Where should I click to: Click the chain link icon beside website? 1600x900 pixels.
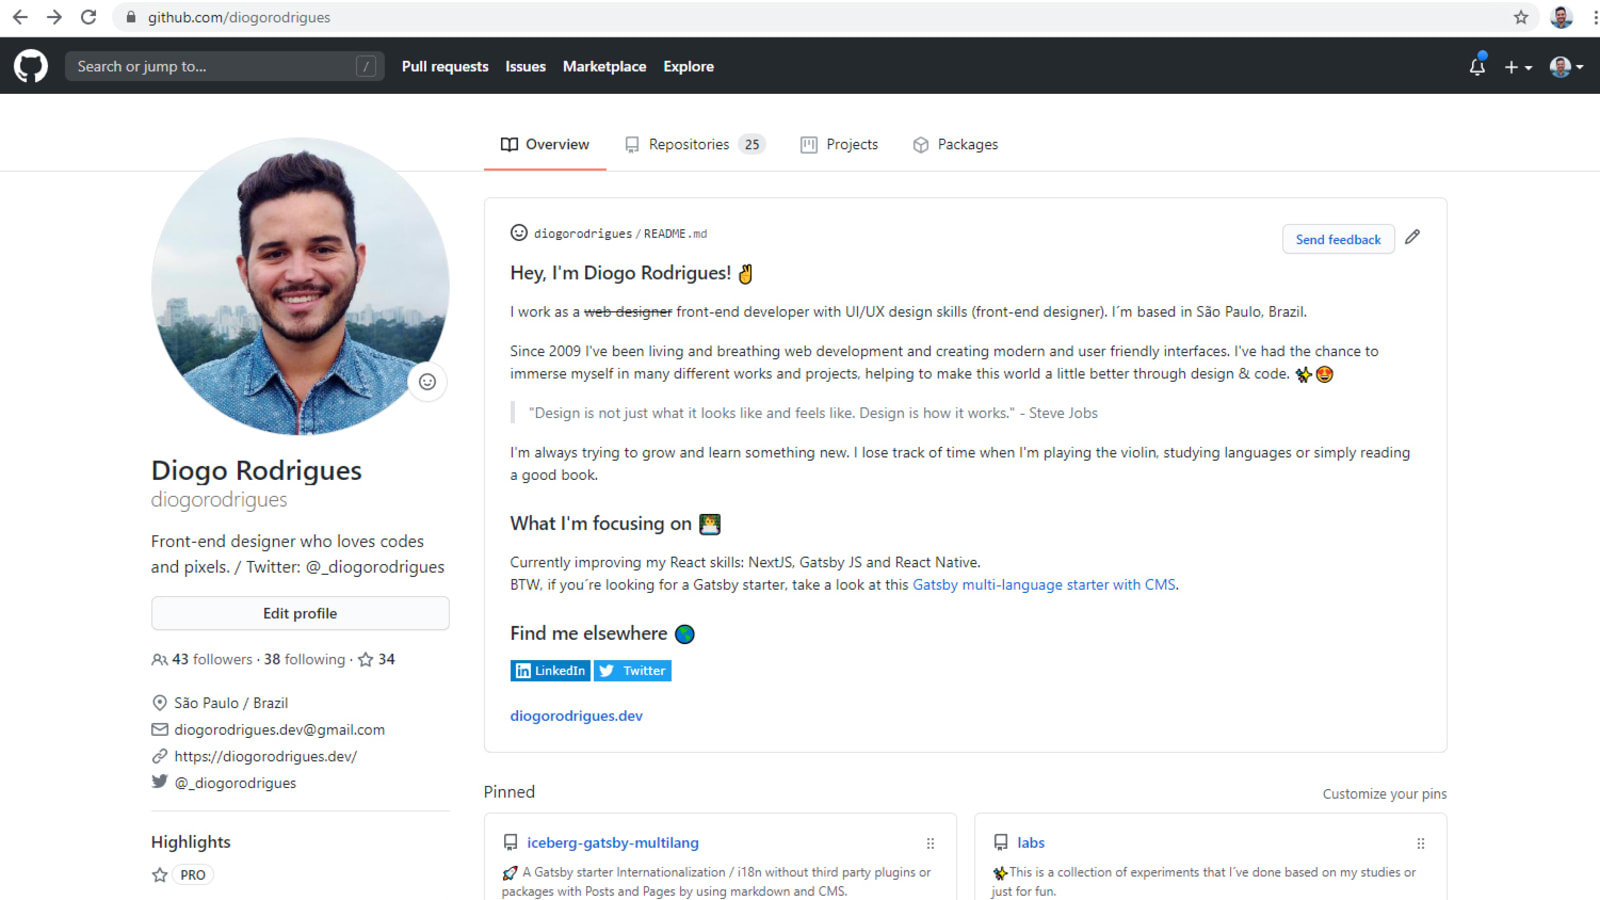click(x=159, y=756)
